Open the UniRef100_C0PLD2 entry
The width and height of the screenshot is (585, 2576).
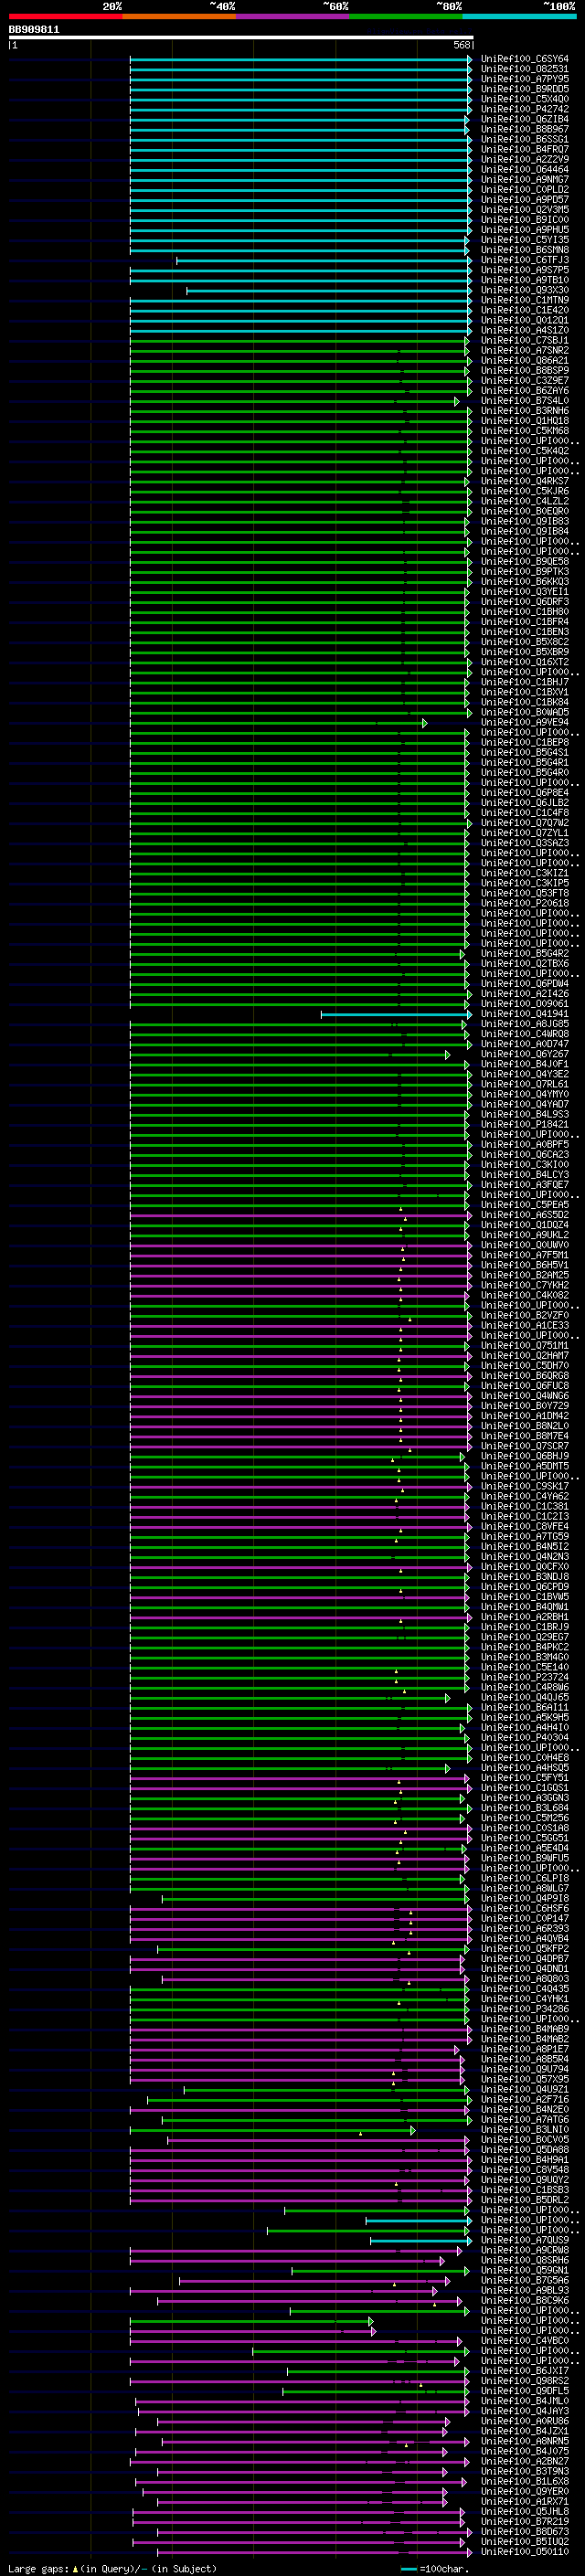(525, 189)
